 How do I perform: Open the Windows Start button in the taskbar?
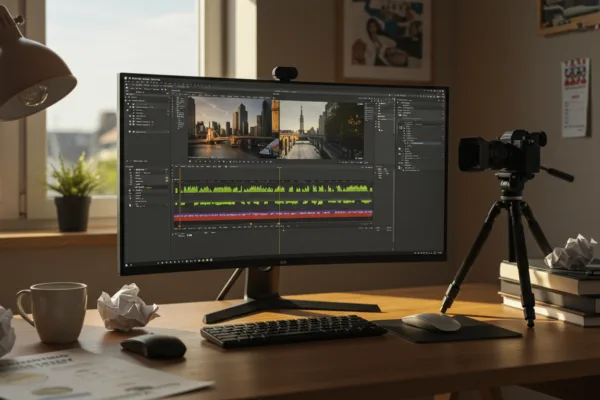point(127,264)
